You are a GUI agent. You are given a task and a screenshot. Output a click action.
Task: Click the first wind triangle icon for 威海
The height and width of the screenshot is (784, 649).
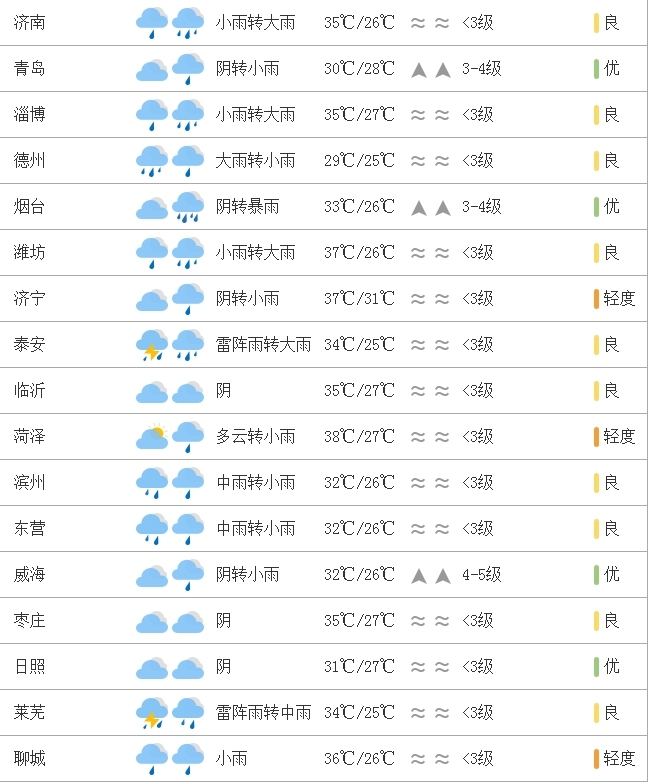[x=419, y=576]
